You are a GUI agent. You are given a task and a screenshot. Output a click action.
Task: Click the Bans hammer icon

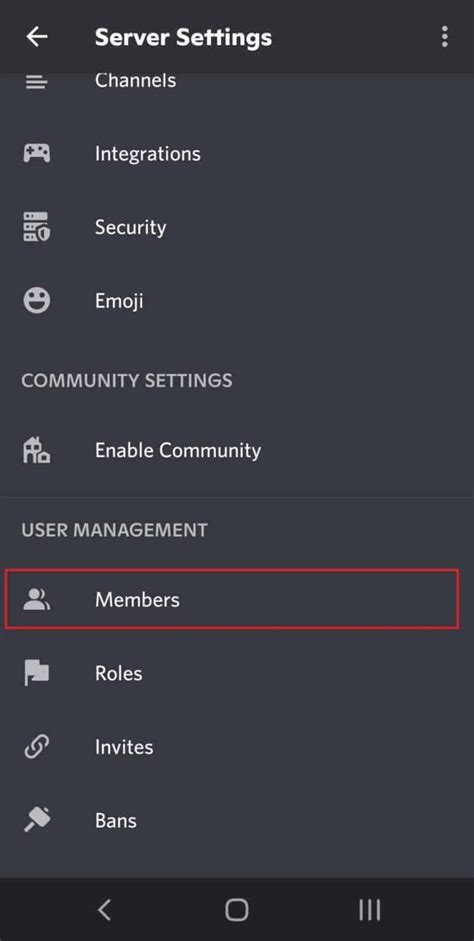(x=37, y=820)
